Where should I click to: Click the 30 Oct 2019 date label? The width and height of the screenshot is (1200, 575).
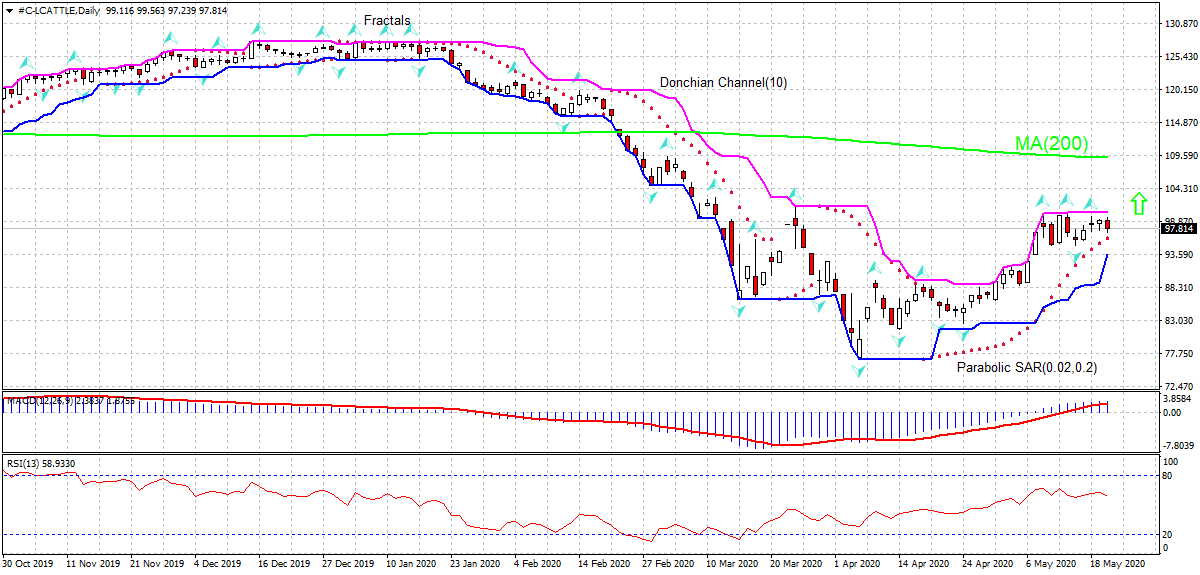tap(30, 565)
